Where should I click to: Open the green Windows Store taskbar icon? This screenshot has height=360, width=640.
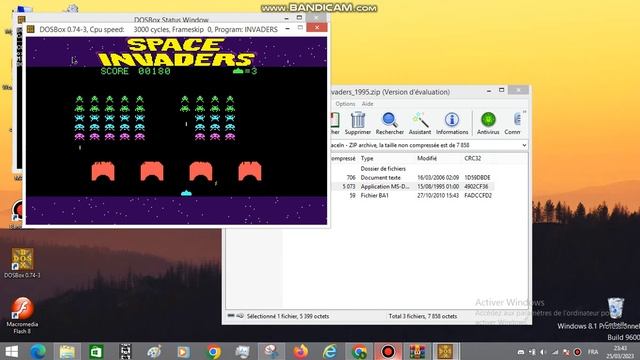pyautogui.click(x=96, y=351)
